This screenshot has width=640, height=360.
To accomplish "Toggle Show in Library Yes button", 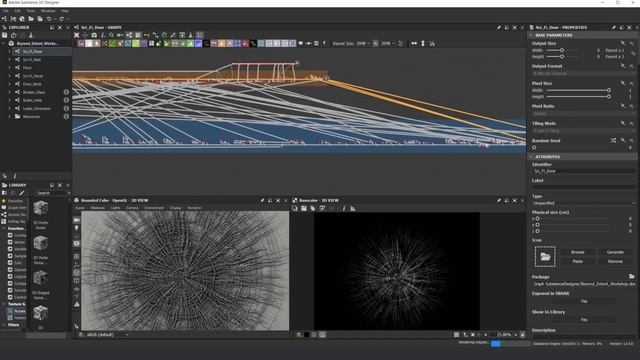I will point(584,320).
